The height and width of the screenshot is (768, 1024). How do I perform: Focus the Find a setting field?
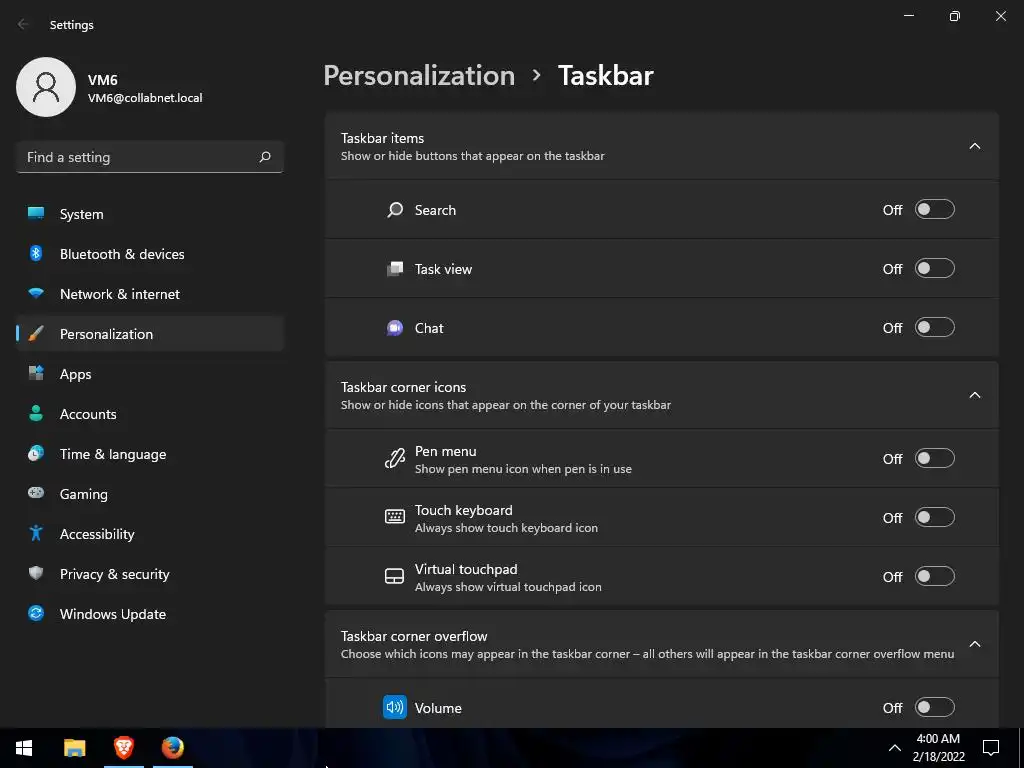pos(150,157)
